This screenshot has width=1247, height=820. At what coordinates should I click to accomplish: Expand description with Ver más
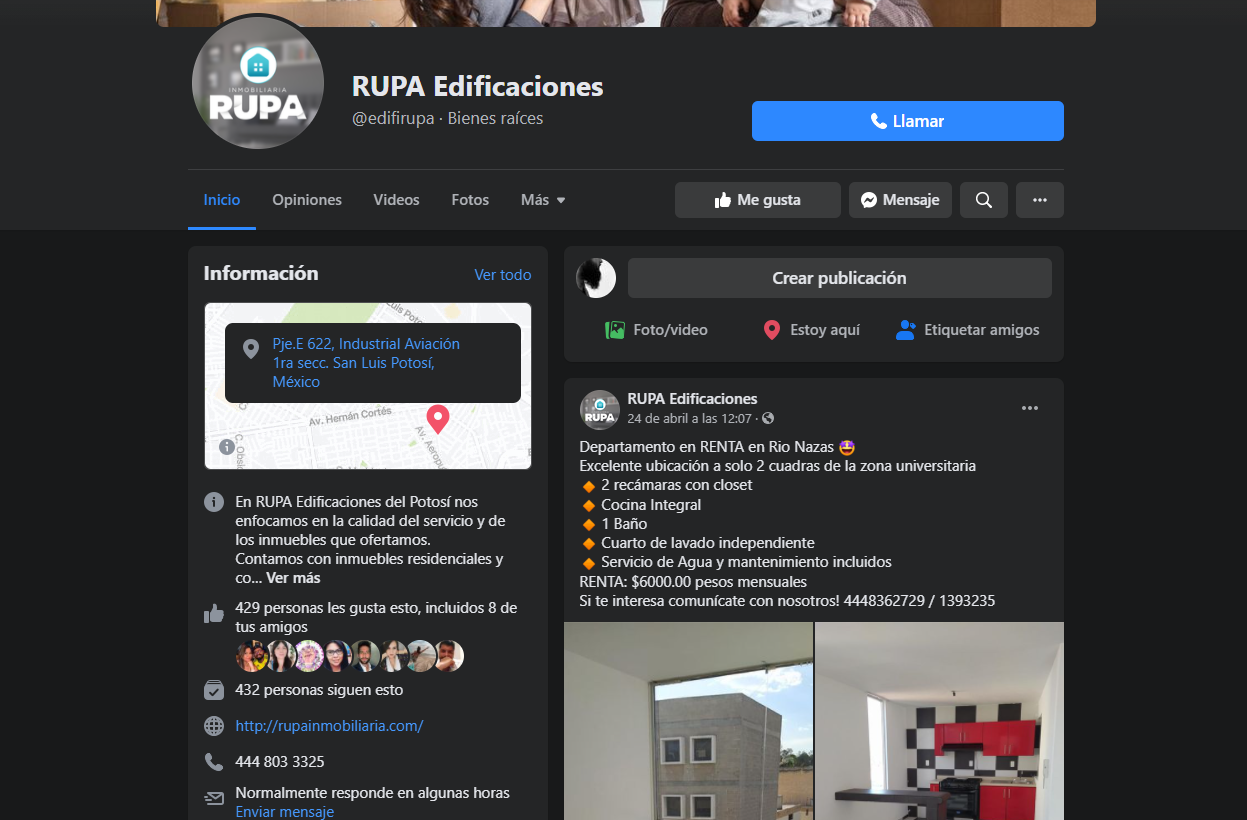tap(293, 578)
